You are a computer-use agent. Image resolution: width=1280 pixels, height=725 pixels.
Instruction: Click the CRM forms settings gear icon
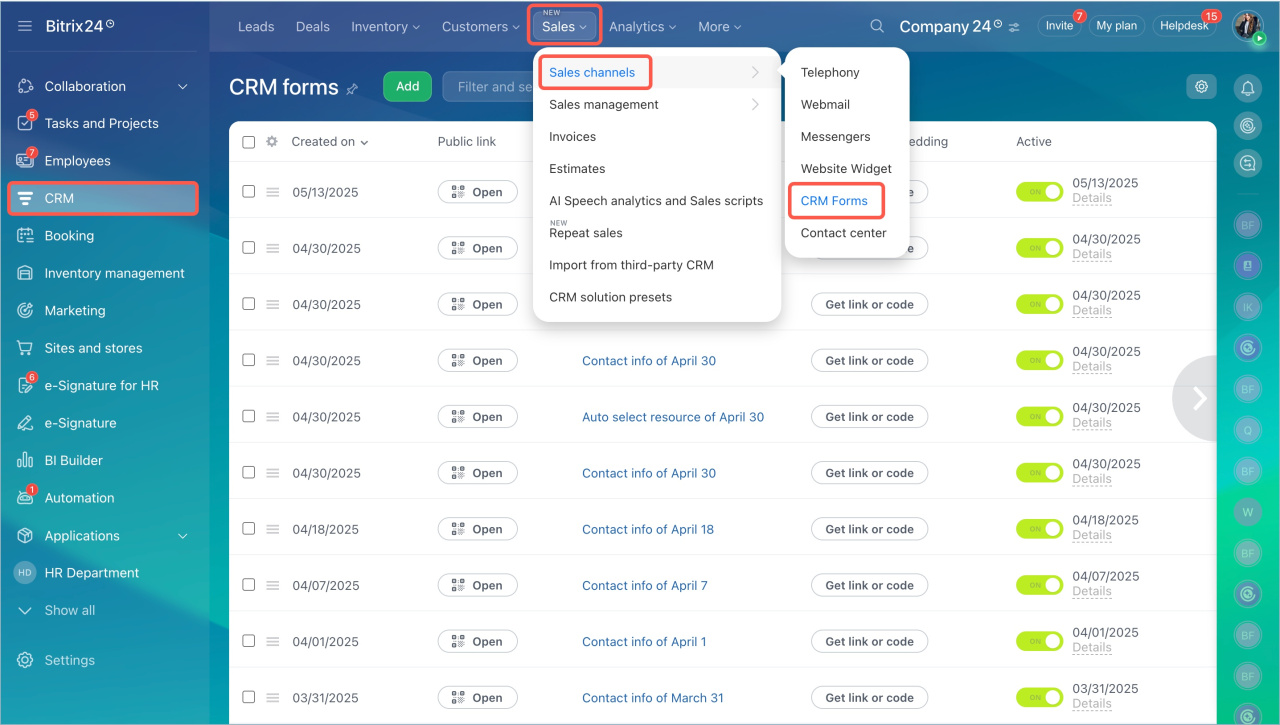point(1201,87)
